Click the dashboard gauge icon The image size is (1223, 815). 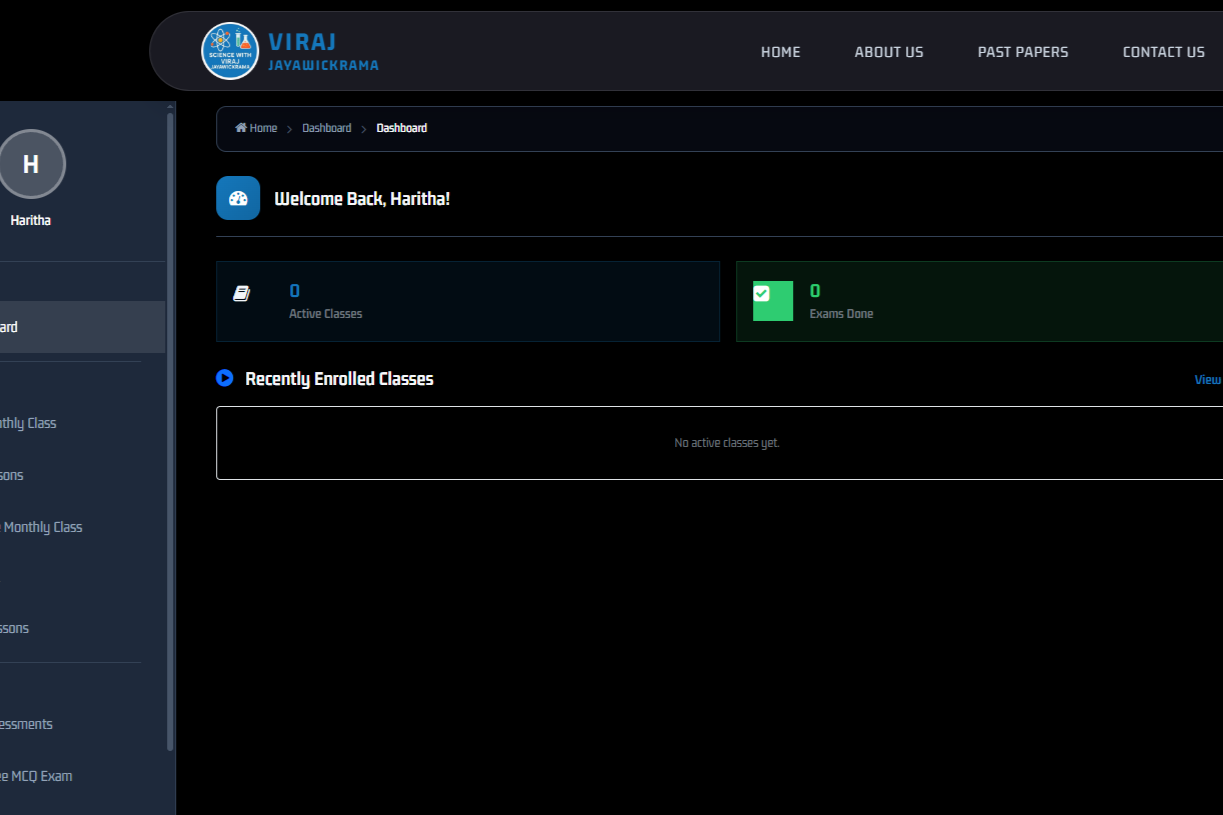[x=238, y=198]
